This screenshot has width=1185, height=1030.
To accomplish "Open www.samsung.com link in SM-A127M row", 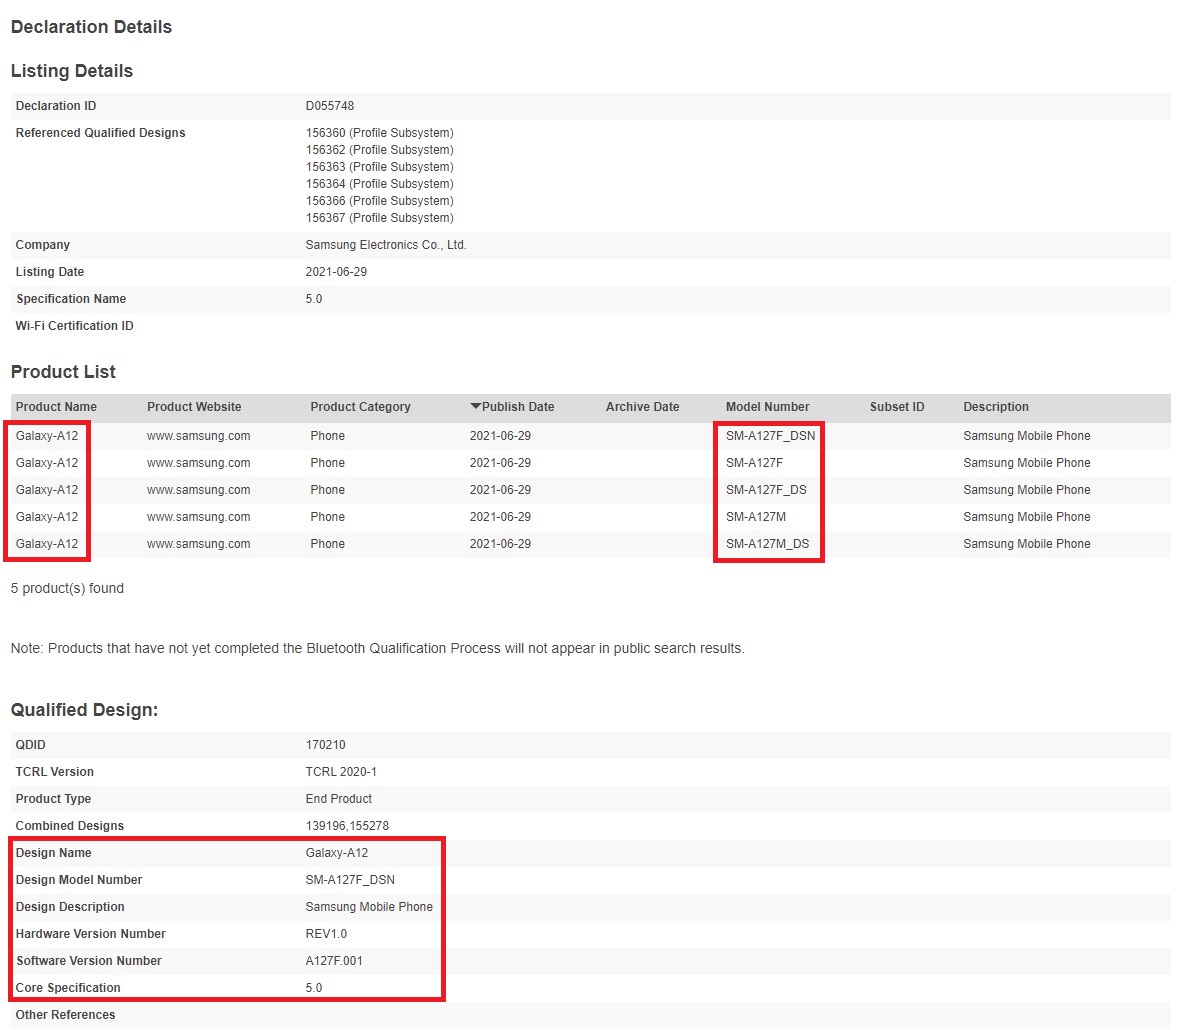I will [x=198, y=517].
